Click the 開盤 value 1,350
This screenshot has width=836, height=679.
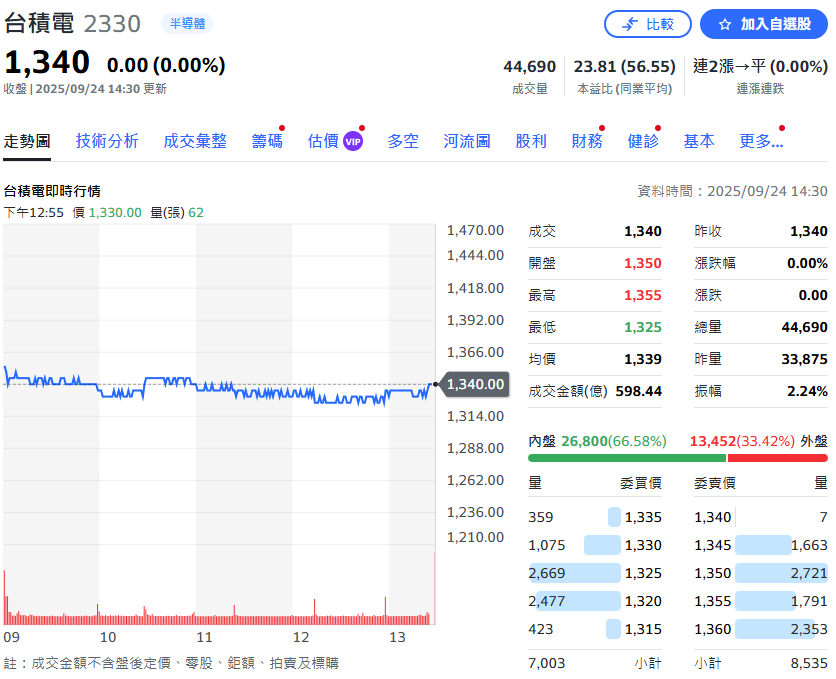[x=642, y=263]
